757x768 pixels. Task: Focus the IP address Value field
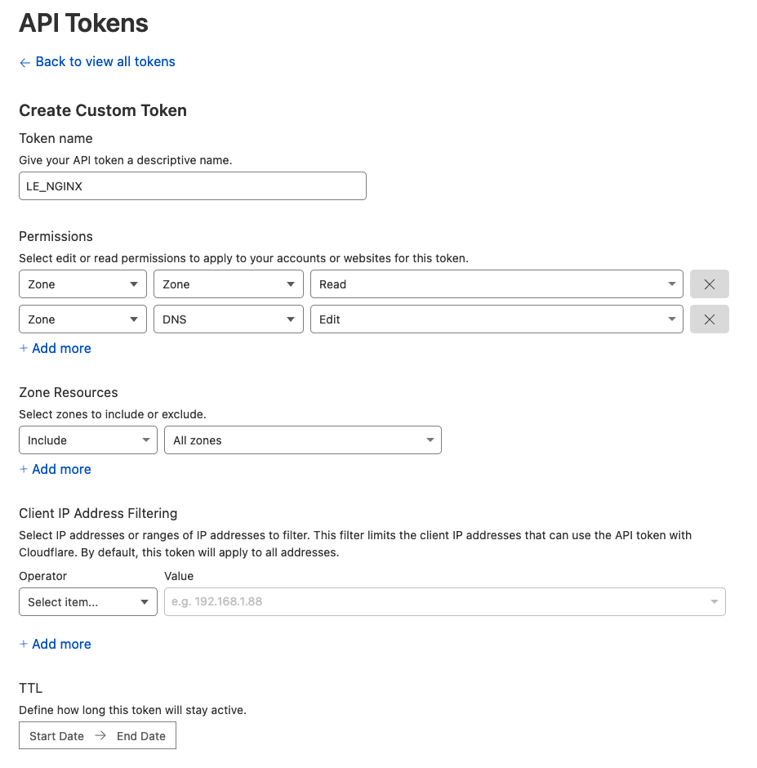click(438, 602)
